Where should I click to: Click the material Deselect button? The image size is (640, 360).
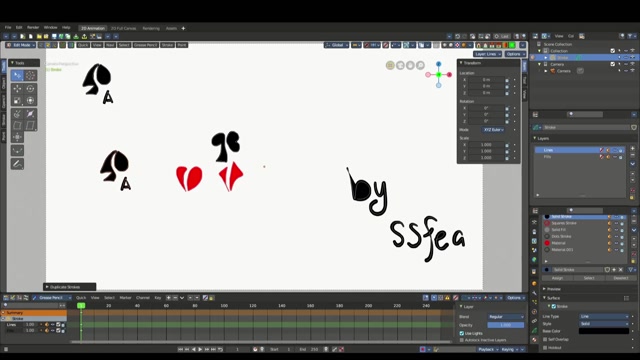(x=620, y=278)
